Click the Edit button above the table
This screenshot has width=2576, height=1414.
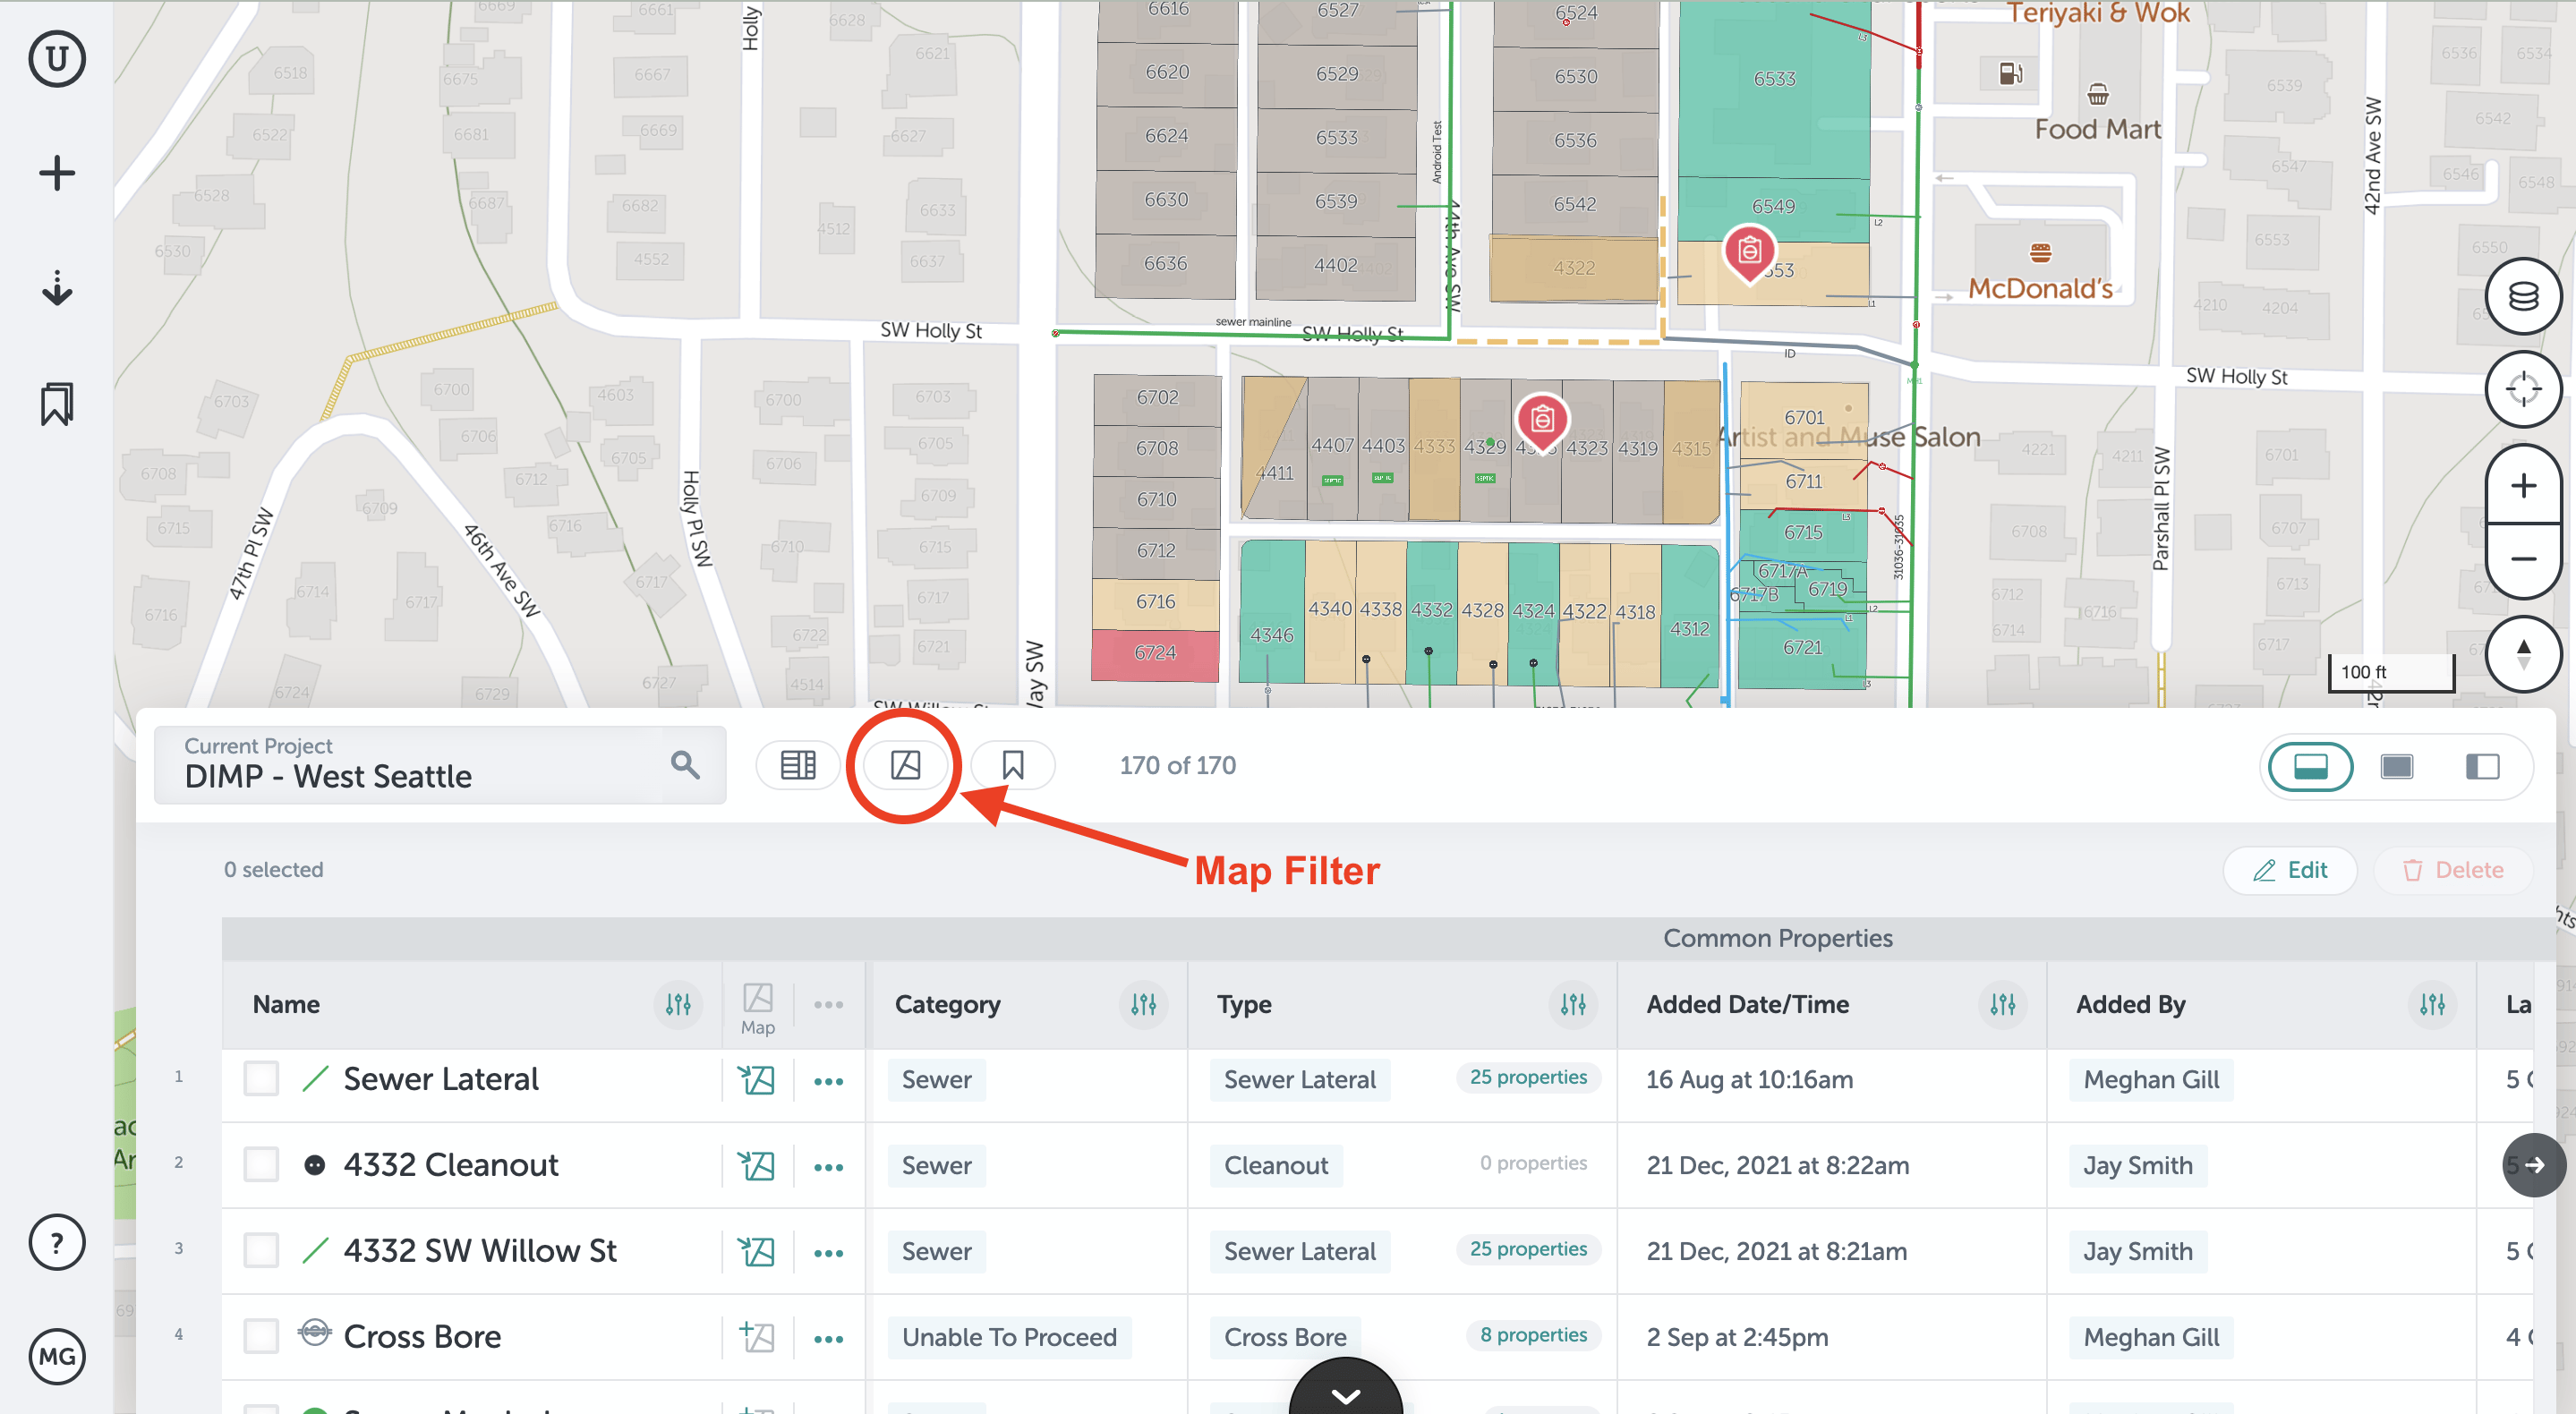pyautogui.click(x=2290, y=869)
